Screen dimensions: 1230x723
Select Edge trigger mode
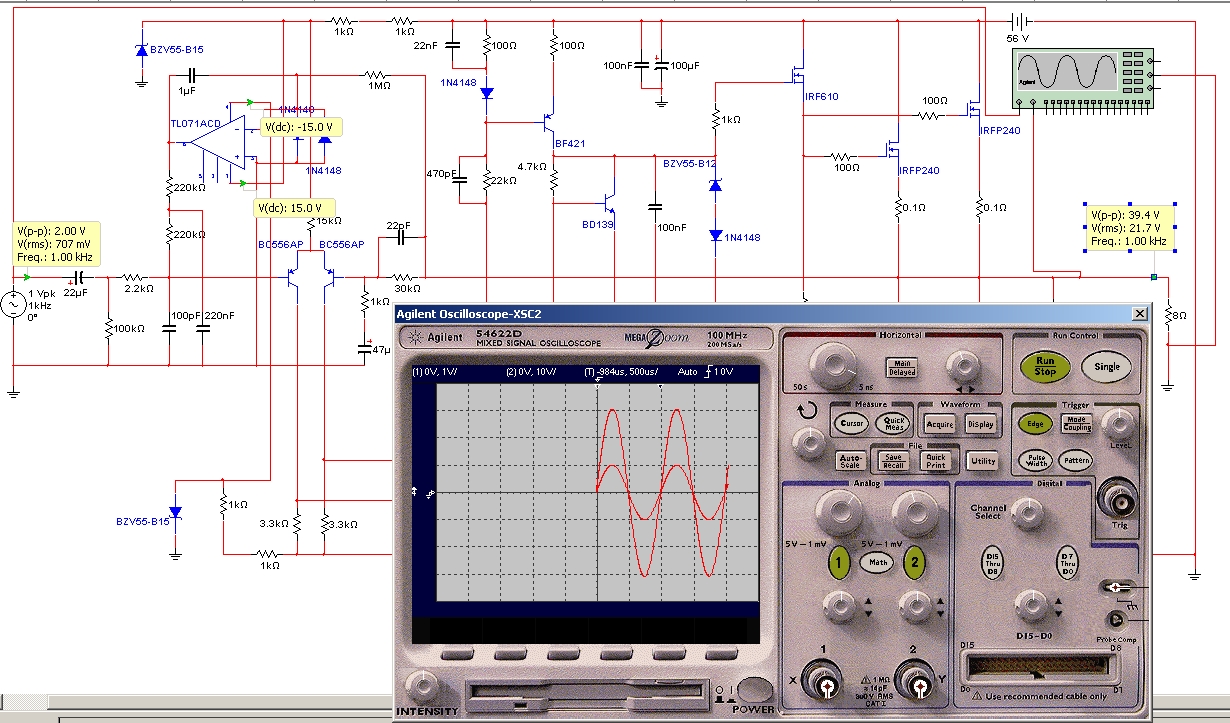coord(1034,423)
